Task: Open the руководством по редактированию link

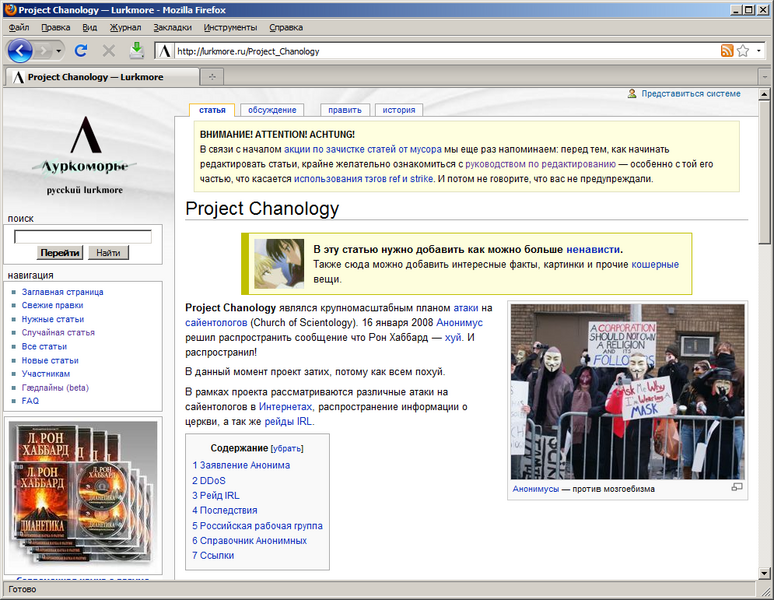Action: (541, 164)
